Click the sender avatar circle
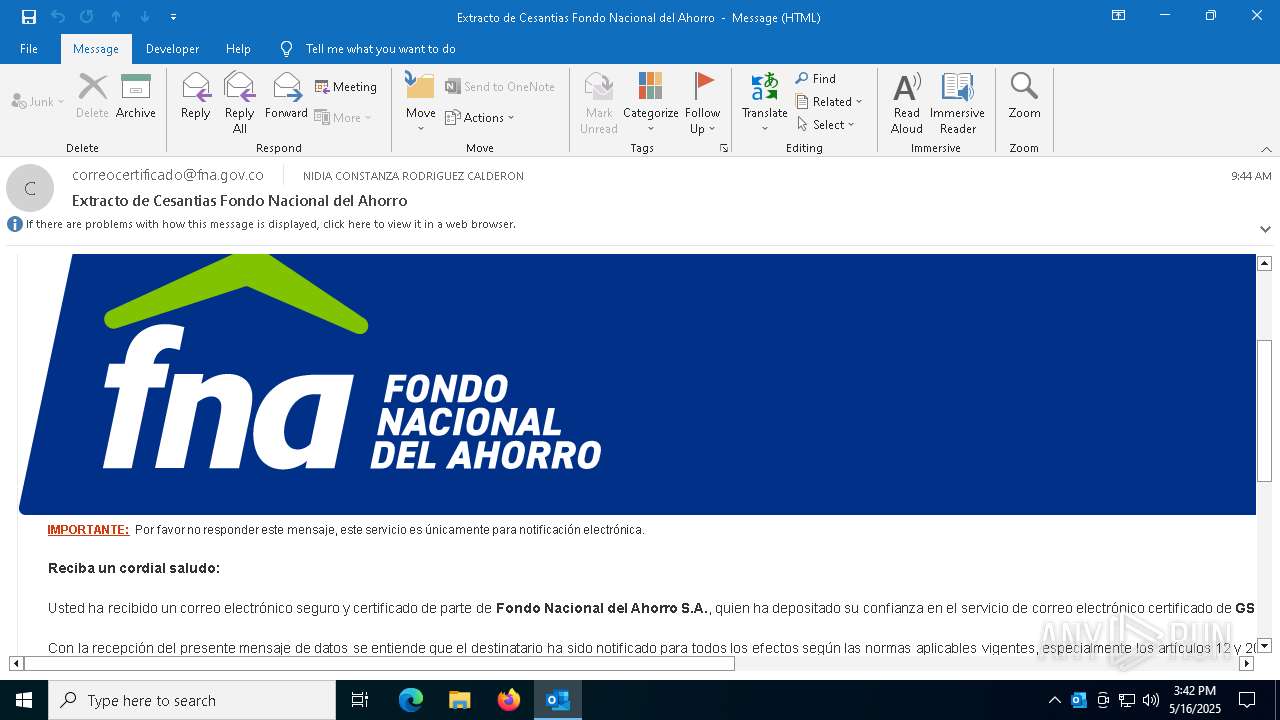 pyautogui.click(x=30, y=188)
